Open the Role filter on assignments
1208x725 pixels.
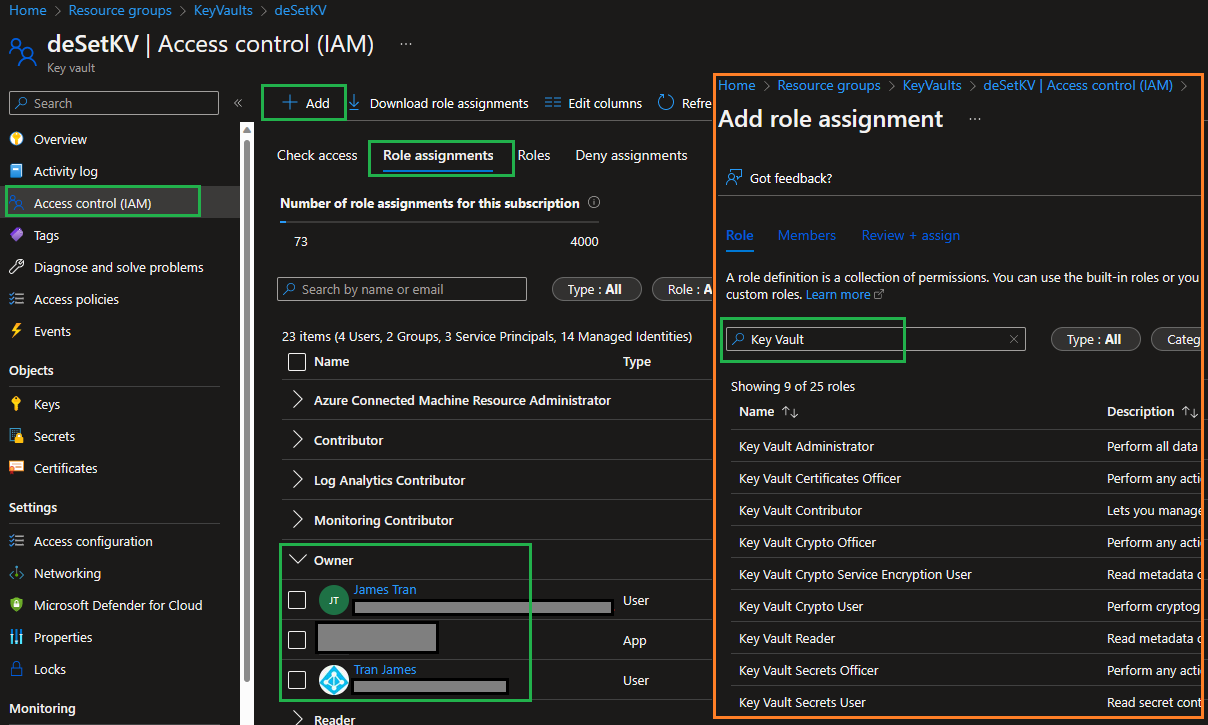point(682,289)
